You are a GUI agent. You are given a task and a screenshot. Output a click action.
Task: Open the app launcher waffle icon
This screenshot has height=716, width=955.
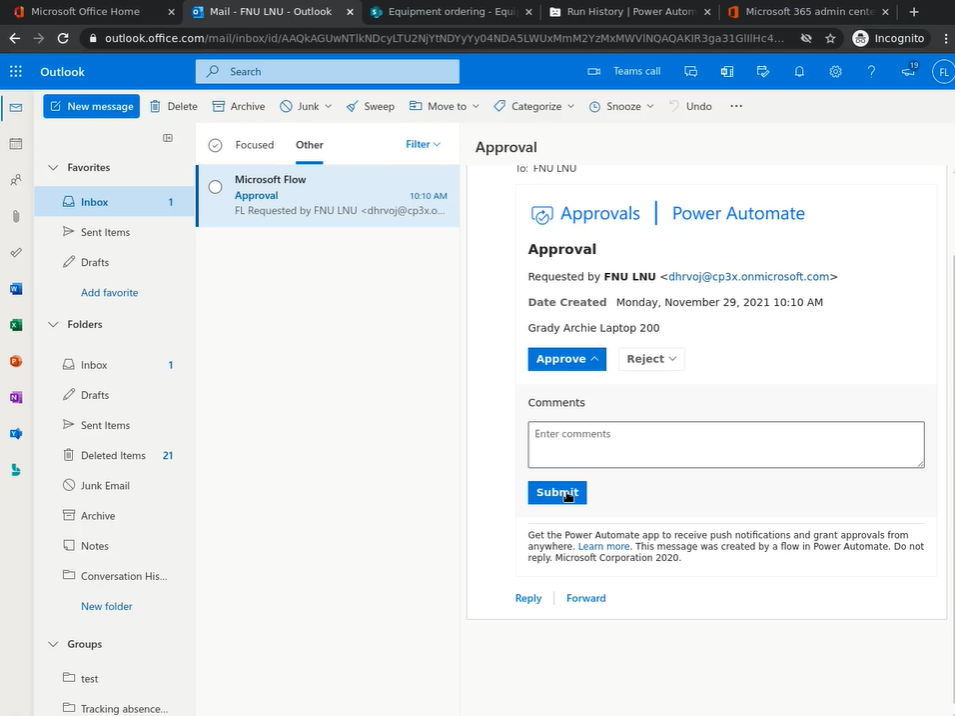coord(16,72)
